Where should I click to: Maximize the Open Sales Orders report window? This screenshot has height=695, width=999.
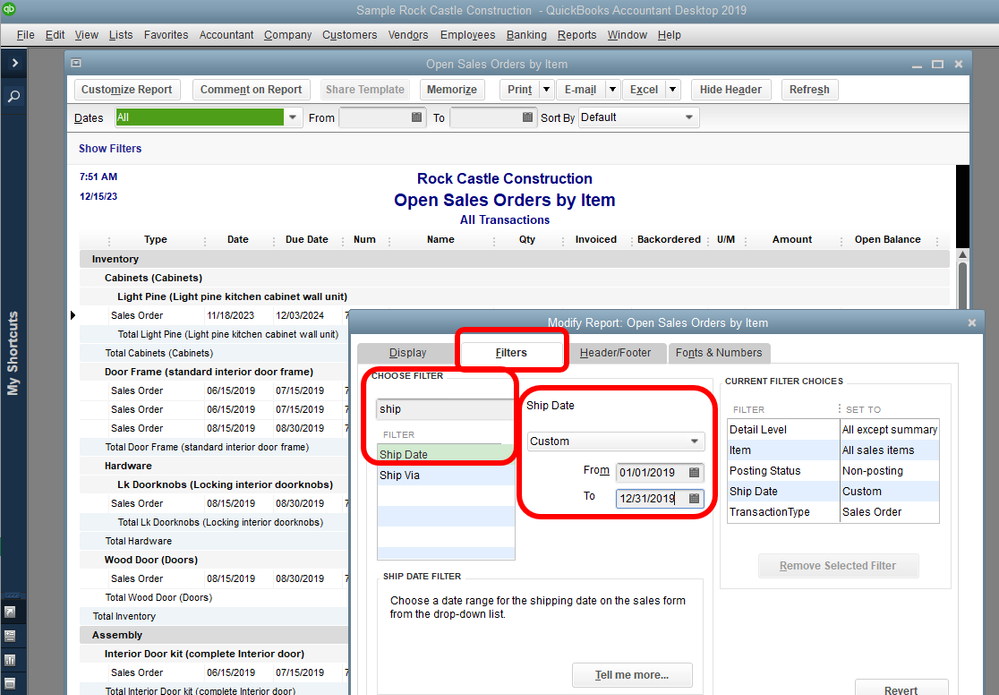coord(937,64)
